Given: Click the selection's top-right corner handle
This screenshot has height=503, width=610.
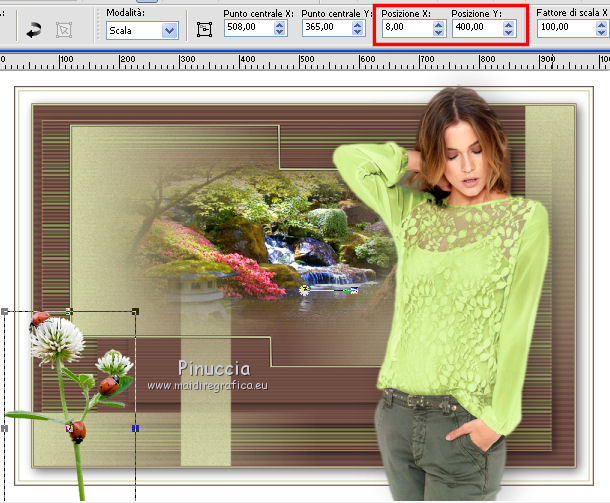Looking at the screenshot, I should (x=135, y=311).
